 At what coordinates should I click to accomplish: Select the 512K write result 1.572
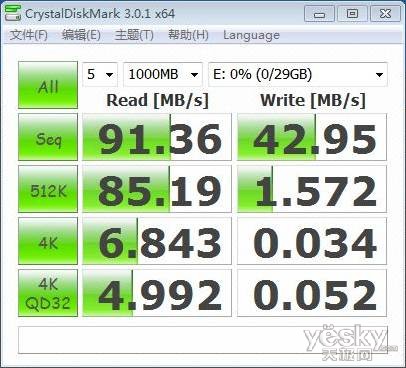[x=312, y=189]
